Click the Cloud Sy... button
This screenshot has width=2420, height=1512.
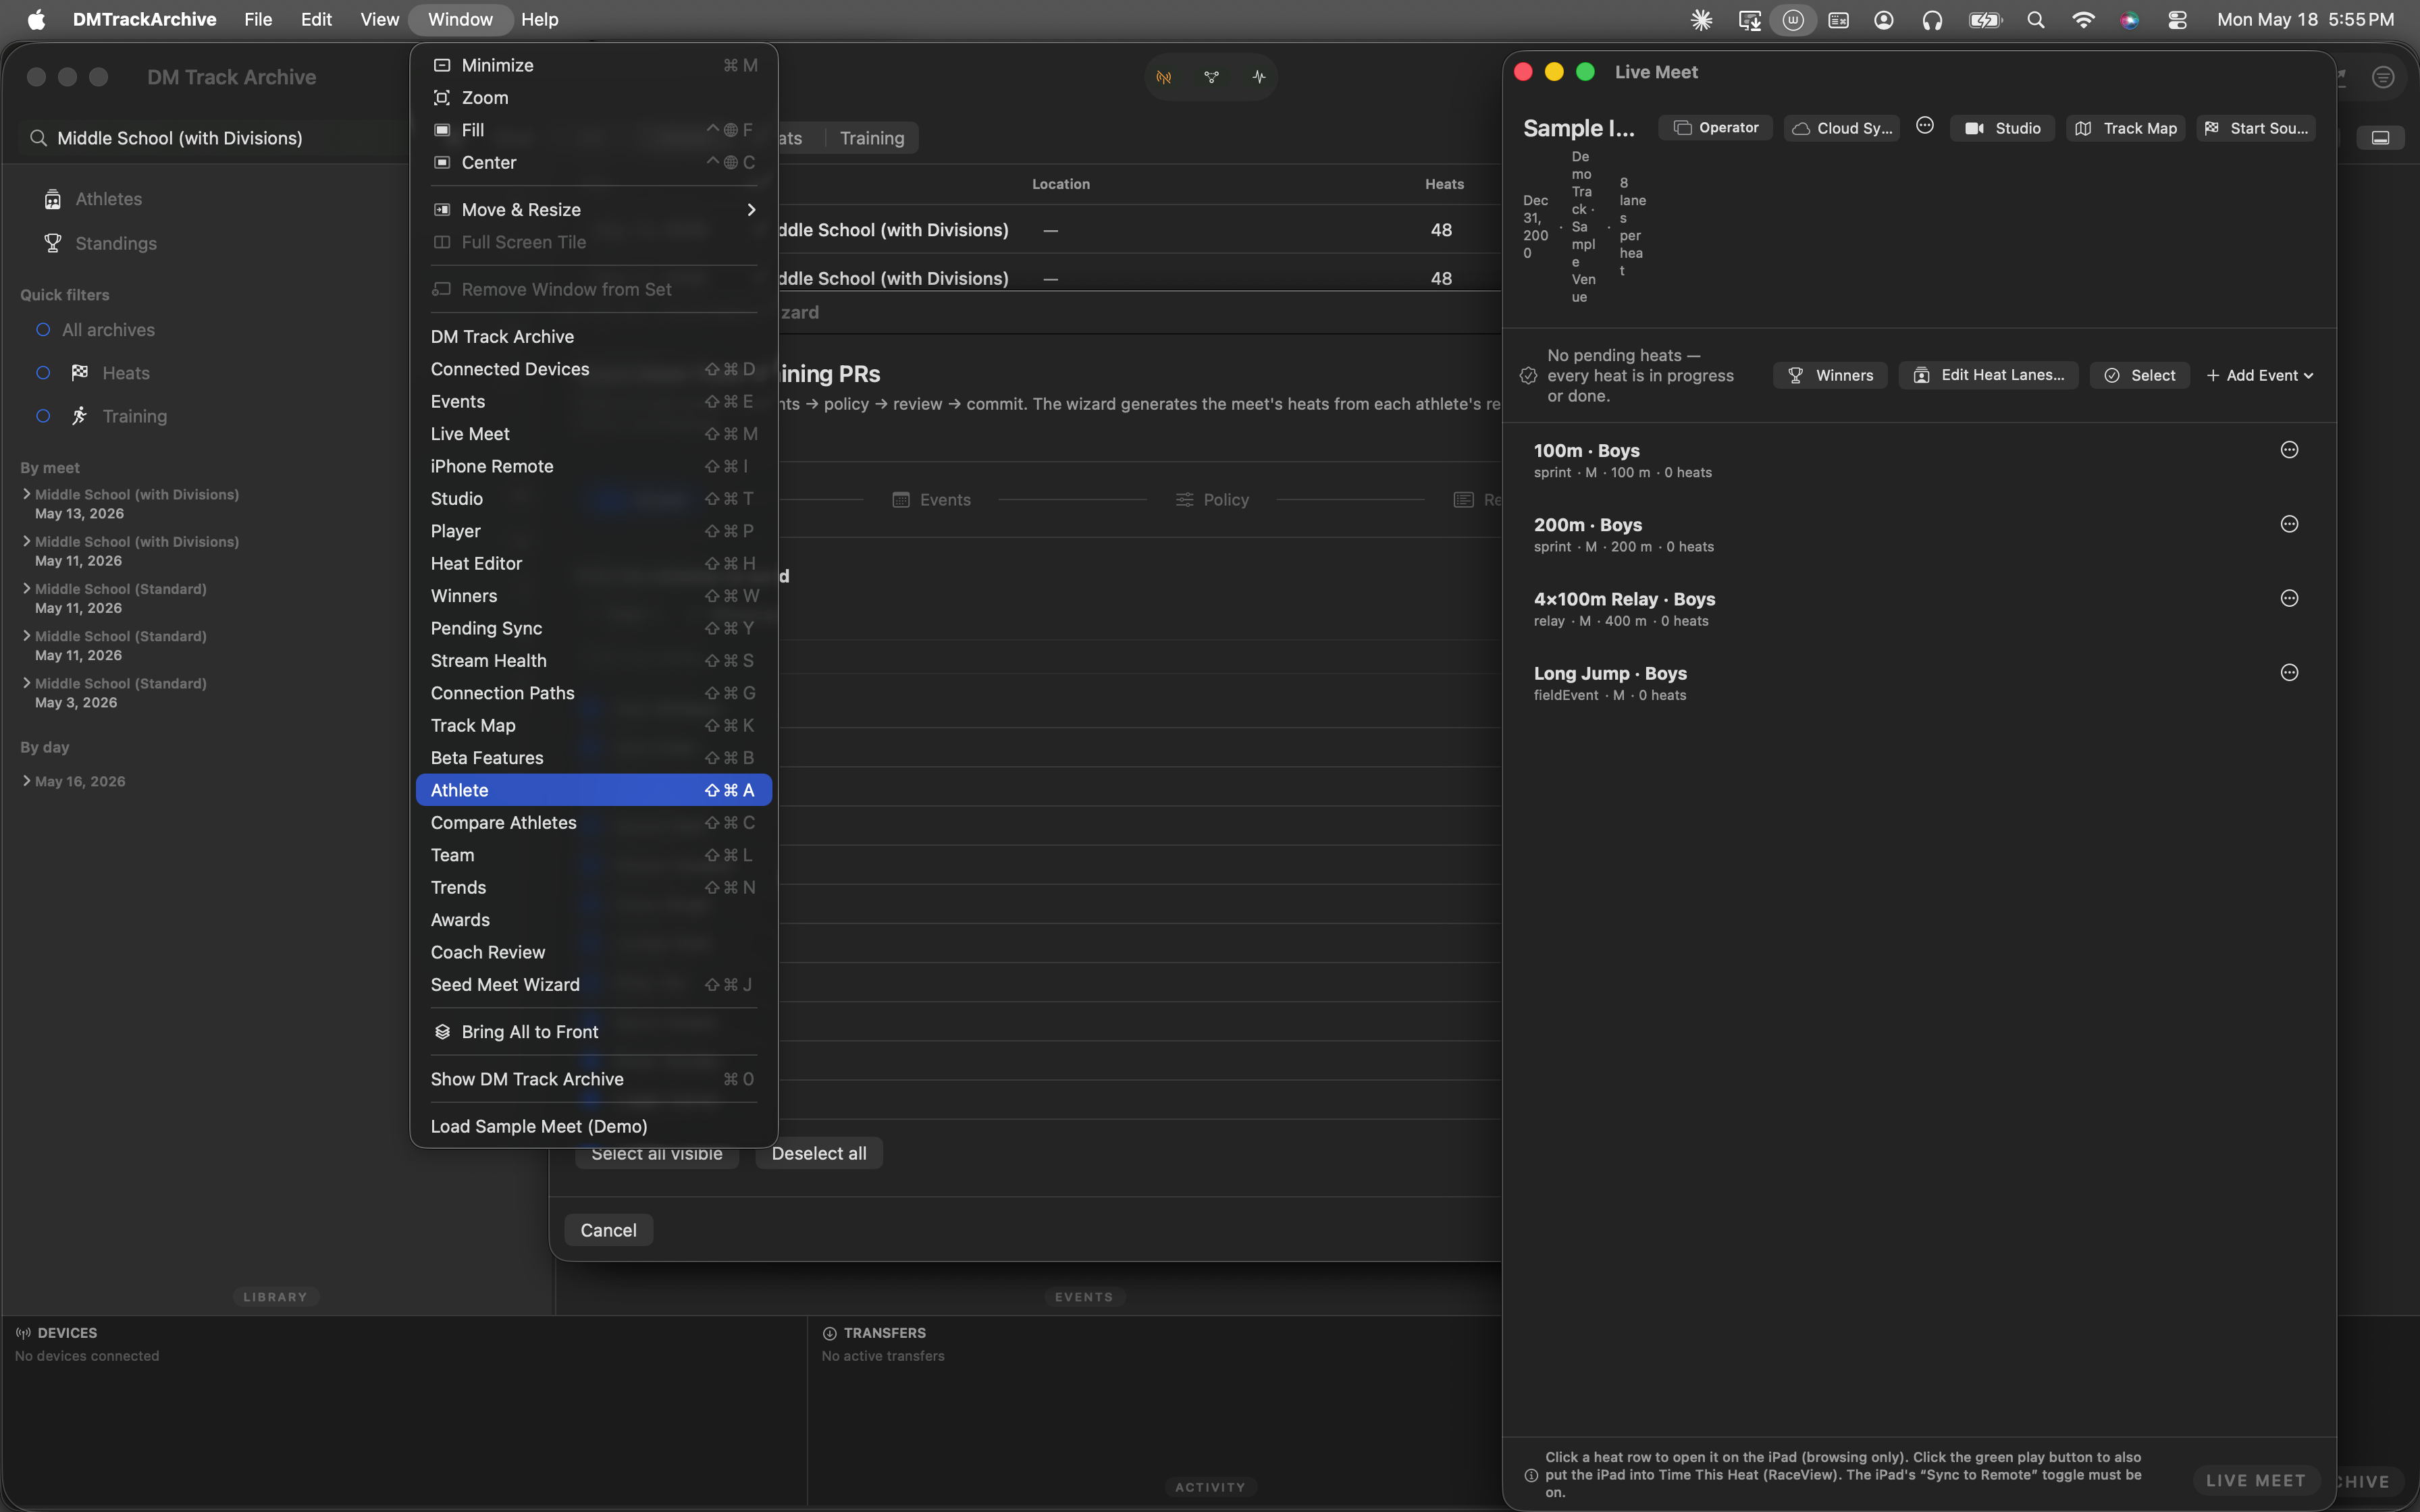tap(1841, 128)
